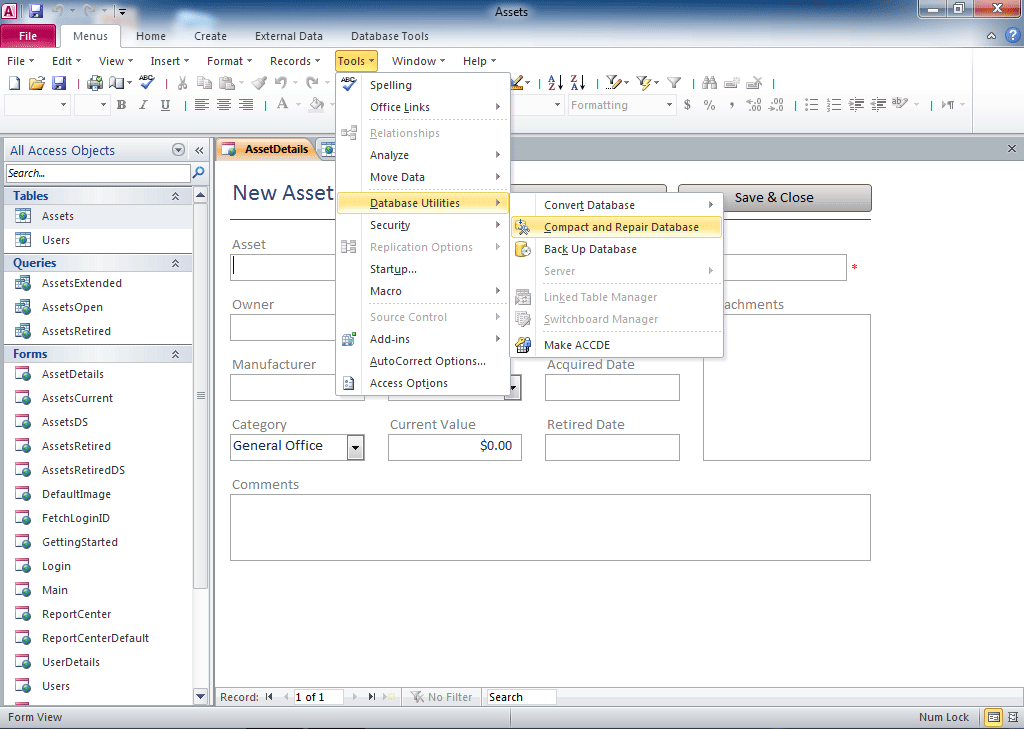Click the Cut scissors icon
This screenshot has height=729, width=1024.
click(x=182, y=83)
